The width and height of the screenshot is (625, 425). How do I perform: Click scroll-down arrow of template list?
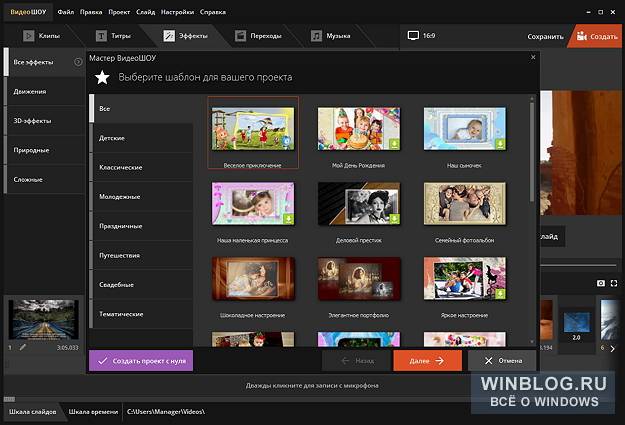[532, 342]
